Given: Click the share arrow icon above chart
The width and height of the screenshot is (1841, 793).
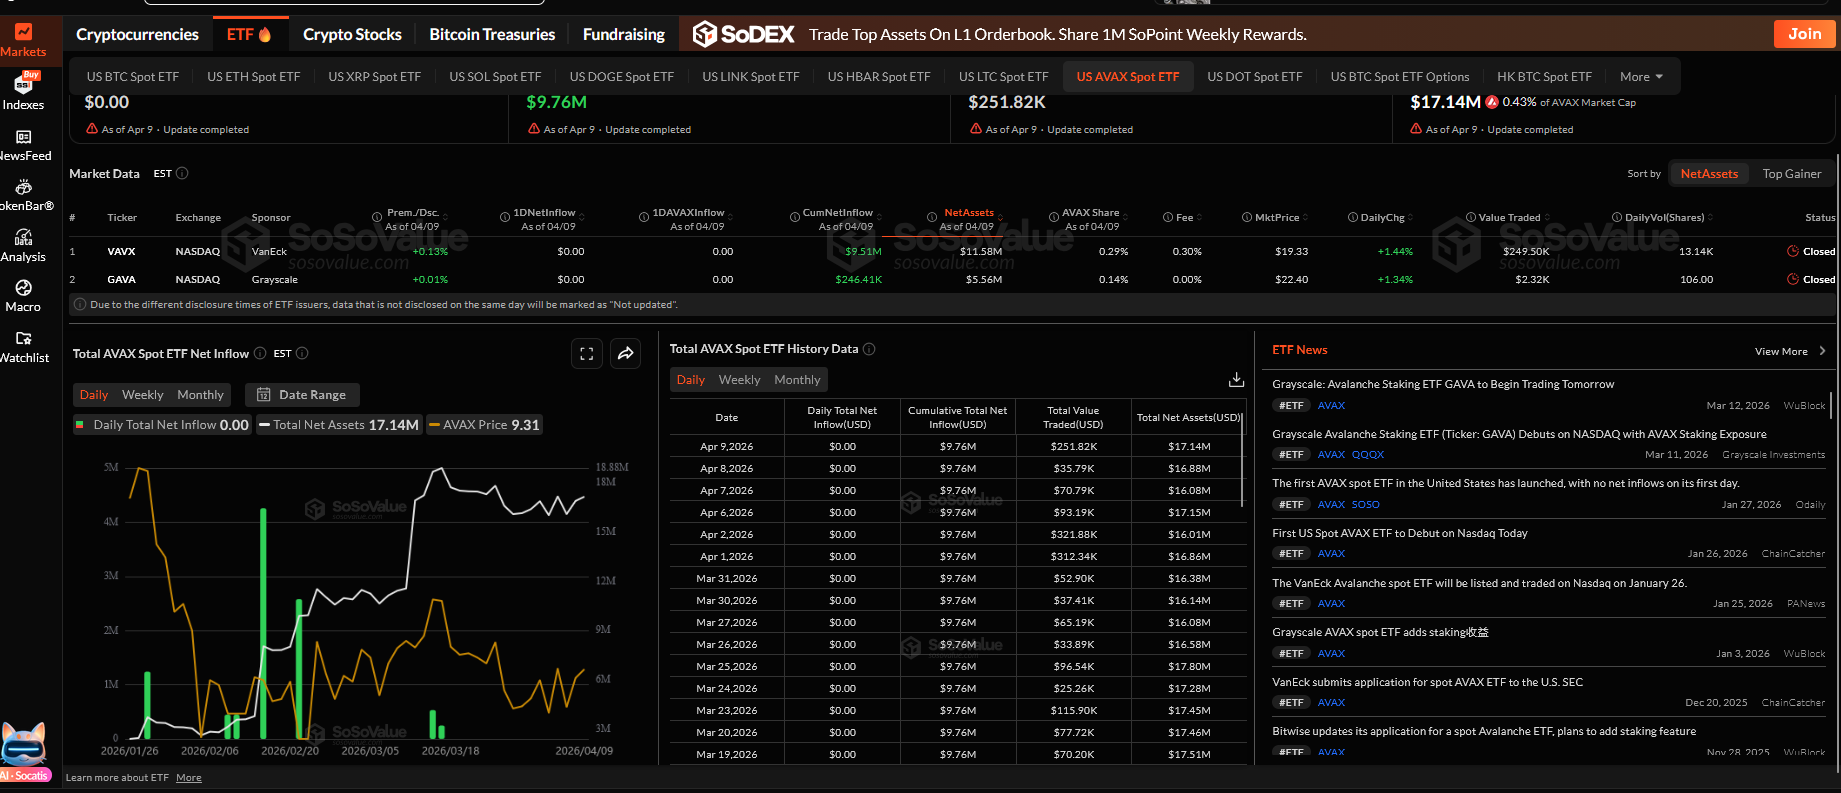Looking at the screenshot, I should [x=625, y=353].
